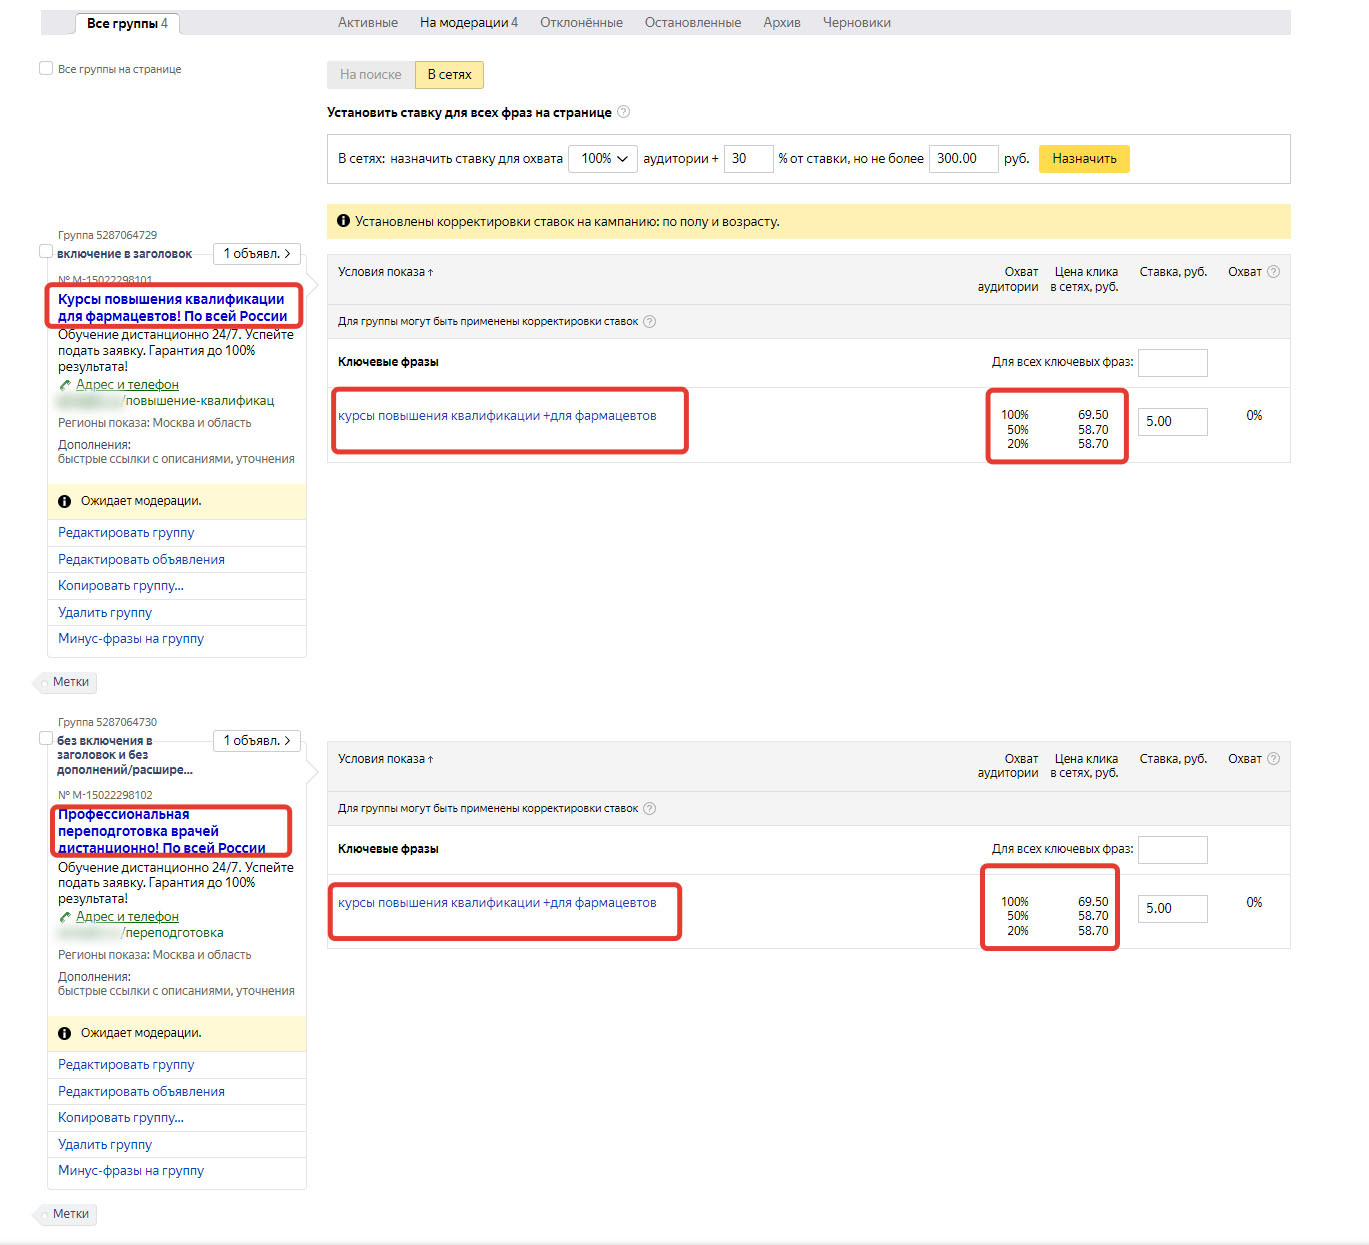The width and height of the screenshot is (1369, 1245).
Task: Open Метки tag under first group
Action: (66, 682)
